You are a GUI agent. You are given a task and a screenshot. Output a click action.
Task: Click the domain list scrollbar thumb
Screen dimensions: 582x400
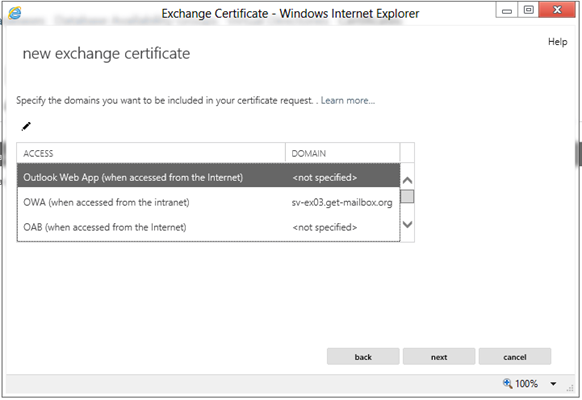click(407, 196)
